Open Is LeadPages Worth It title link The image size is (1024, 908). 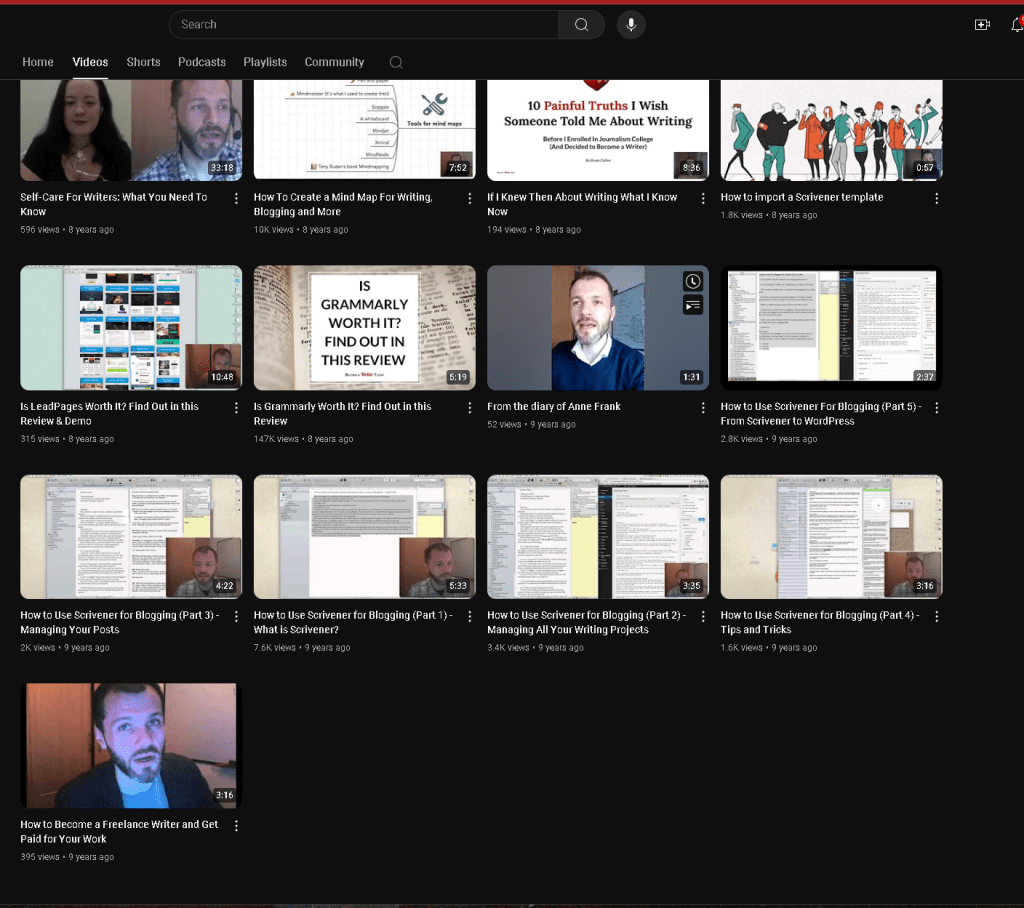(x=109, y=413)
